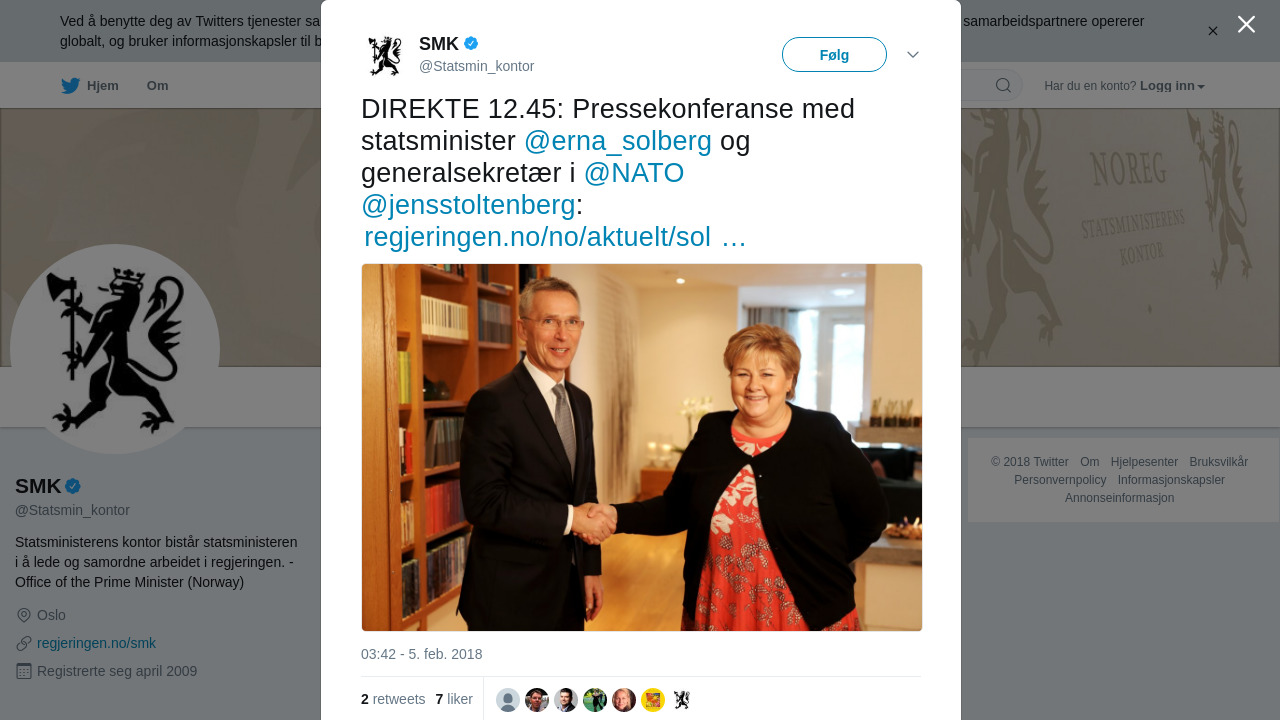Click the search magnifier icon
The image size is (1280, 720).
click(1003, 85)
